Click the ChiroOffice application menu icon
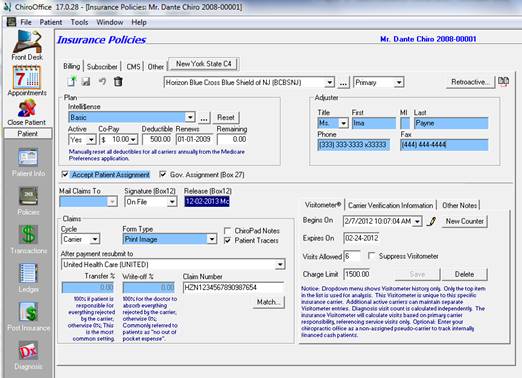522x378 pixels. tap(11, 22)
